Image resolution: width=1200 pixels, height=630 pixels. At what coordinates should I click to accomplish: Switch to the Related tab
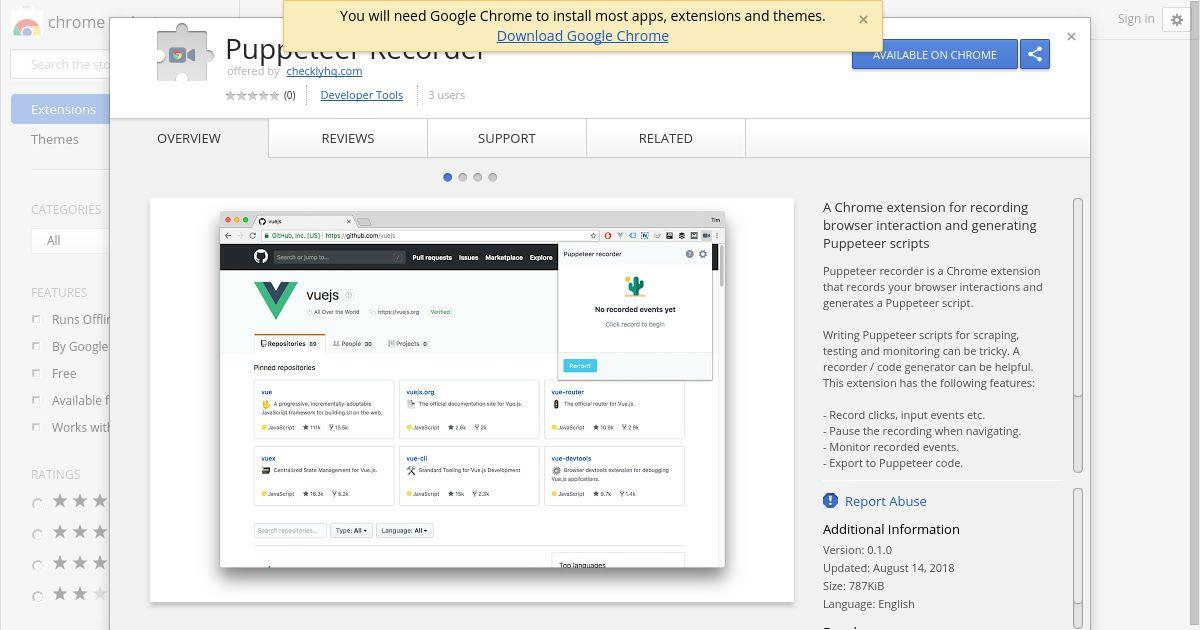pyautogui.click(x=666, y=138)
